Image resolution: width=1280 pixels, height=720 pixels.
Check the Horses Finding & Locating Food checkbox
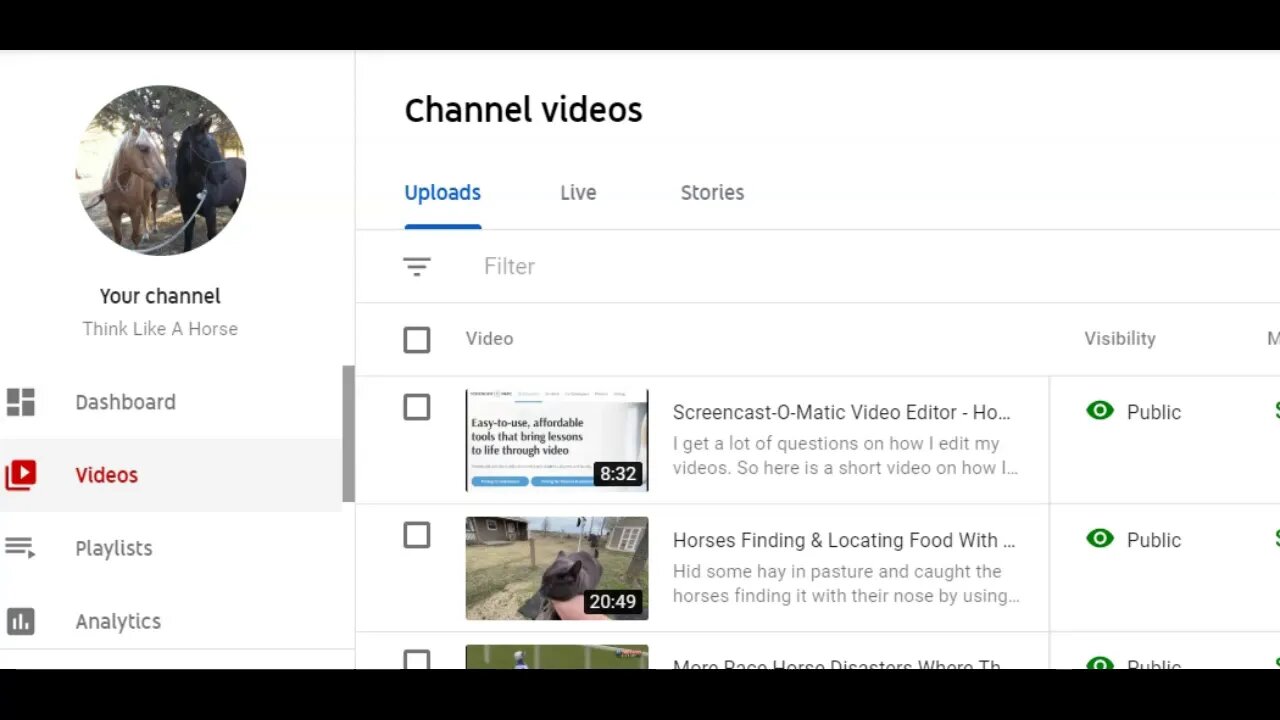click(417, 535)
